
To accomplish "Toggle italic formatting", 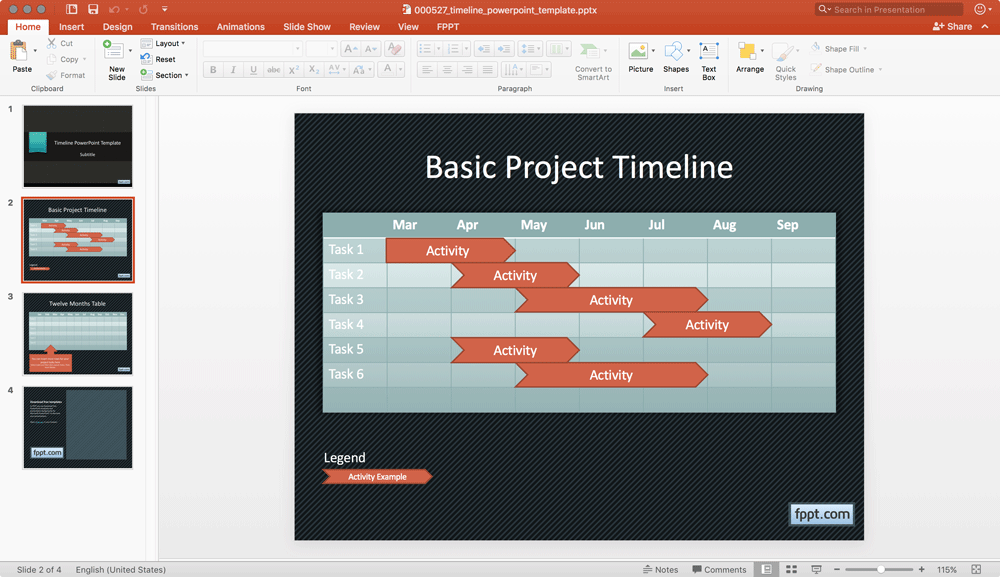I will 232,69.
